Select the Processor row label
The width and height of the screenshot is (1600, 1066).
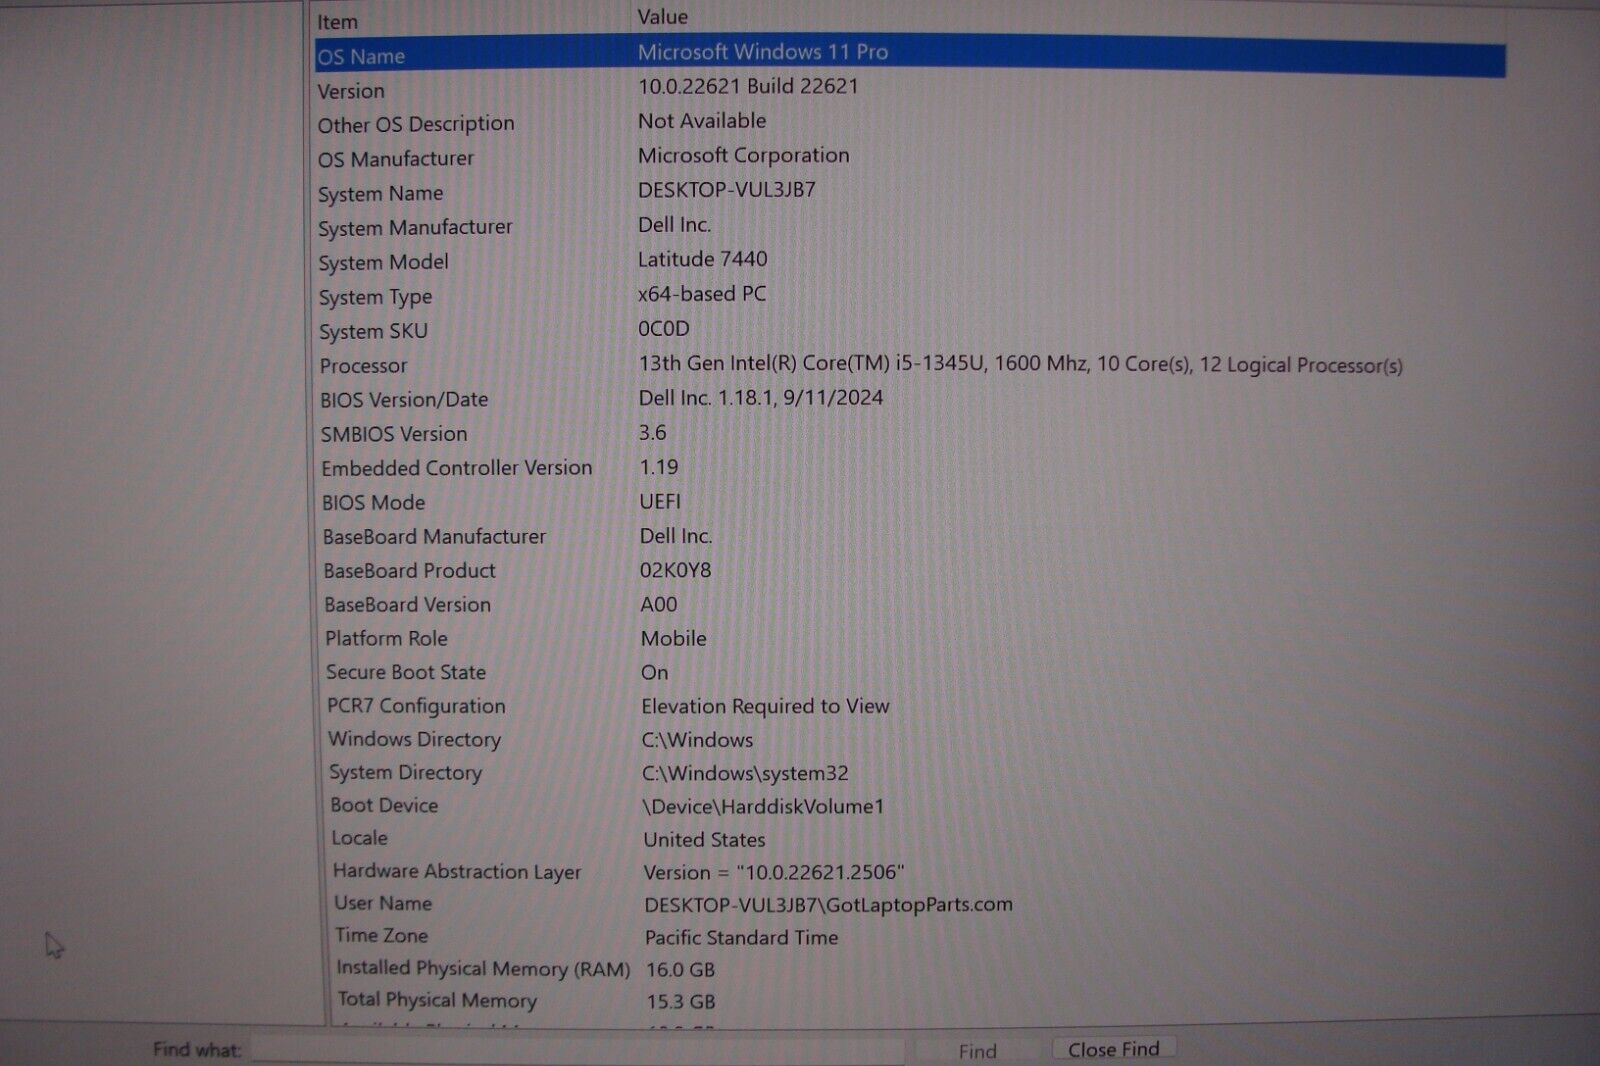363,366
